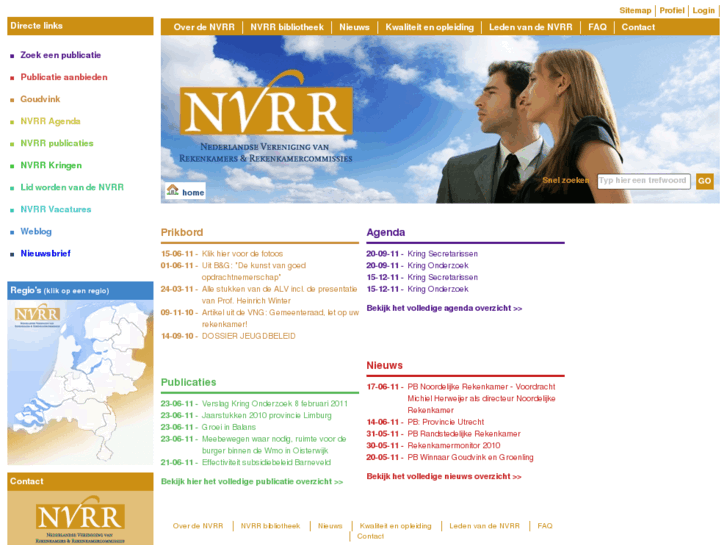The height and width of the screenshot is (545, 727).
Task: Open the Nieuws top menu item
Action: point(354,27)
